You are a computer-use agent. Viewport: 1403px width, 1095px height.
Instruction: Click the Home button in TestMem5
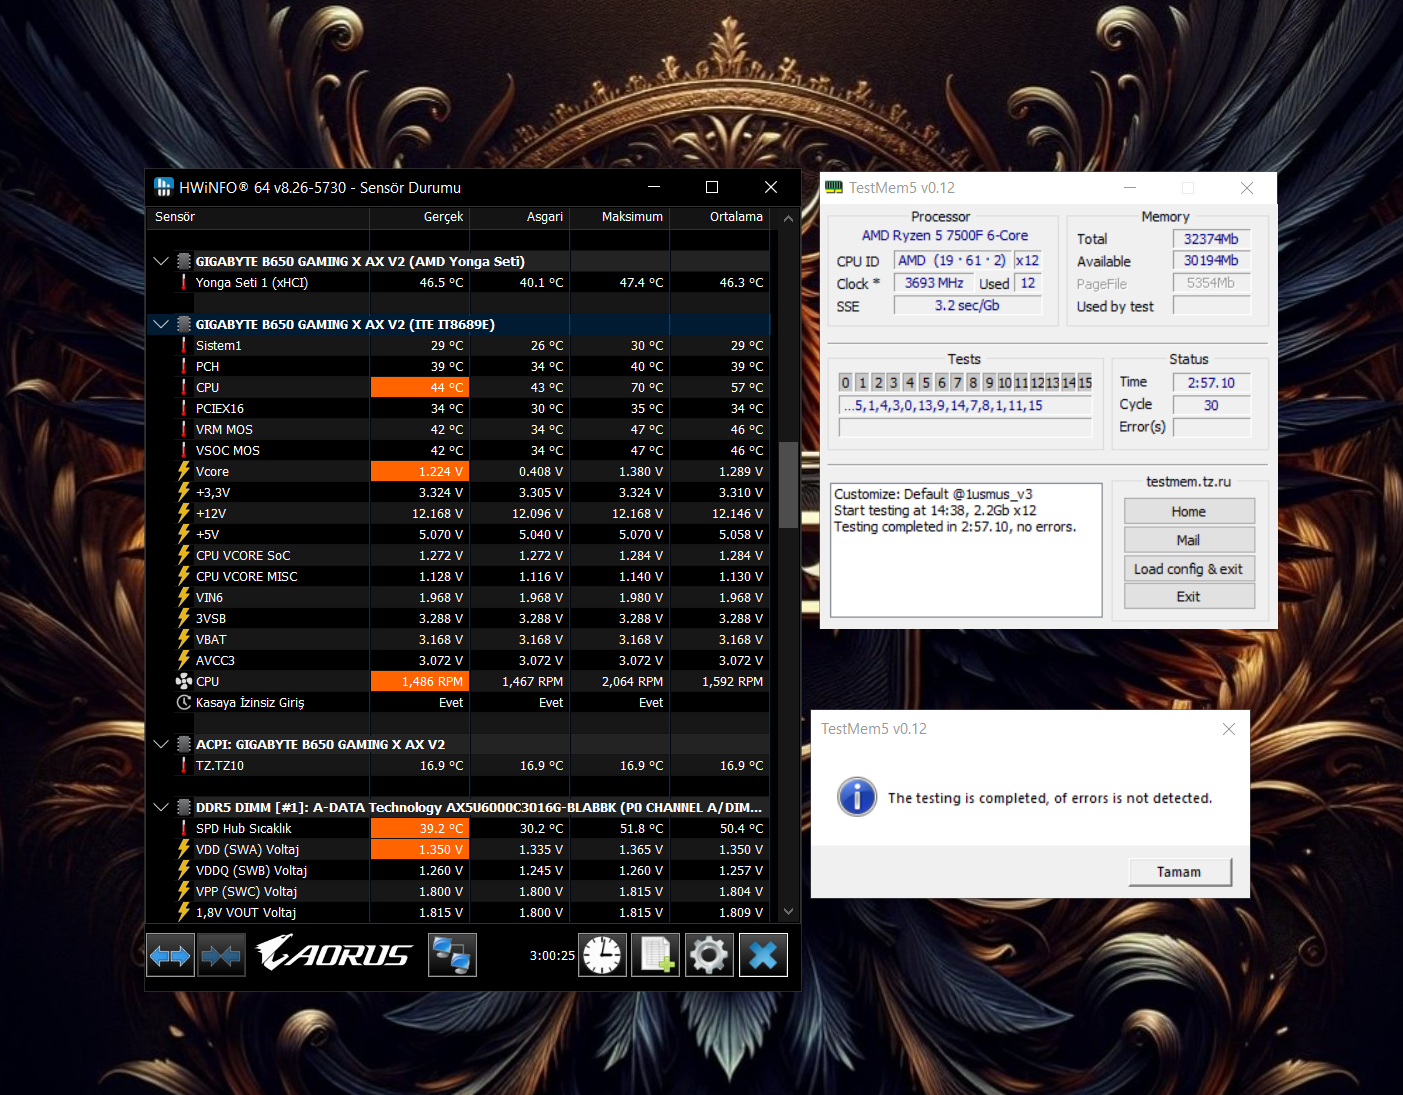[1189, 511]
